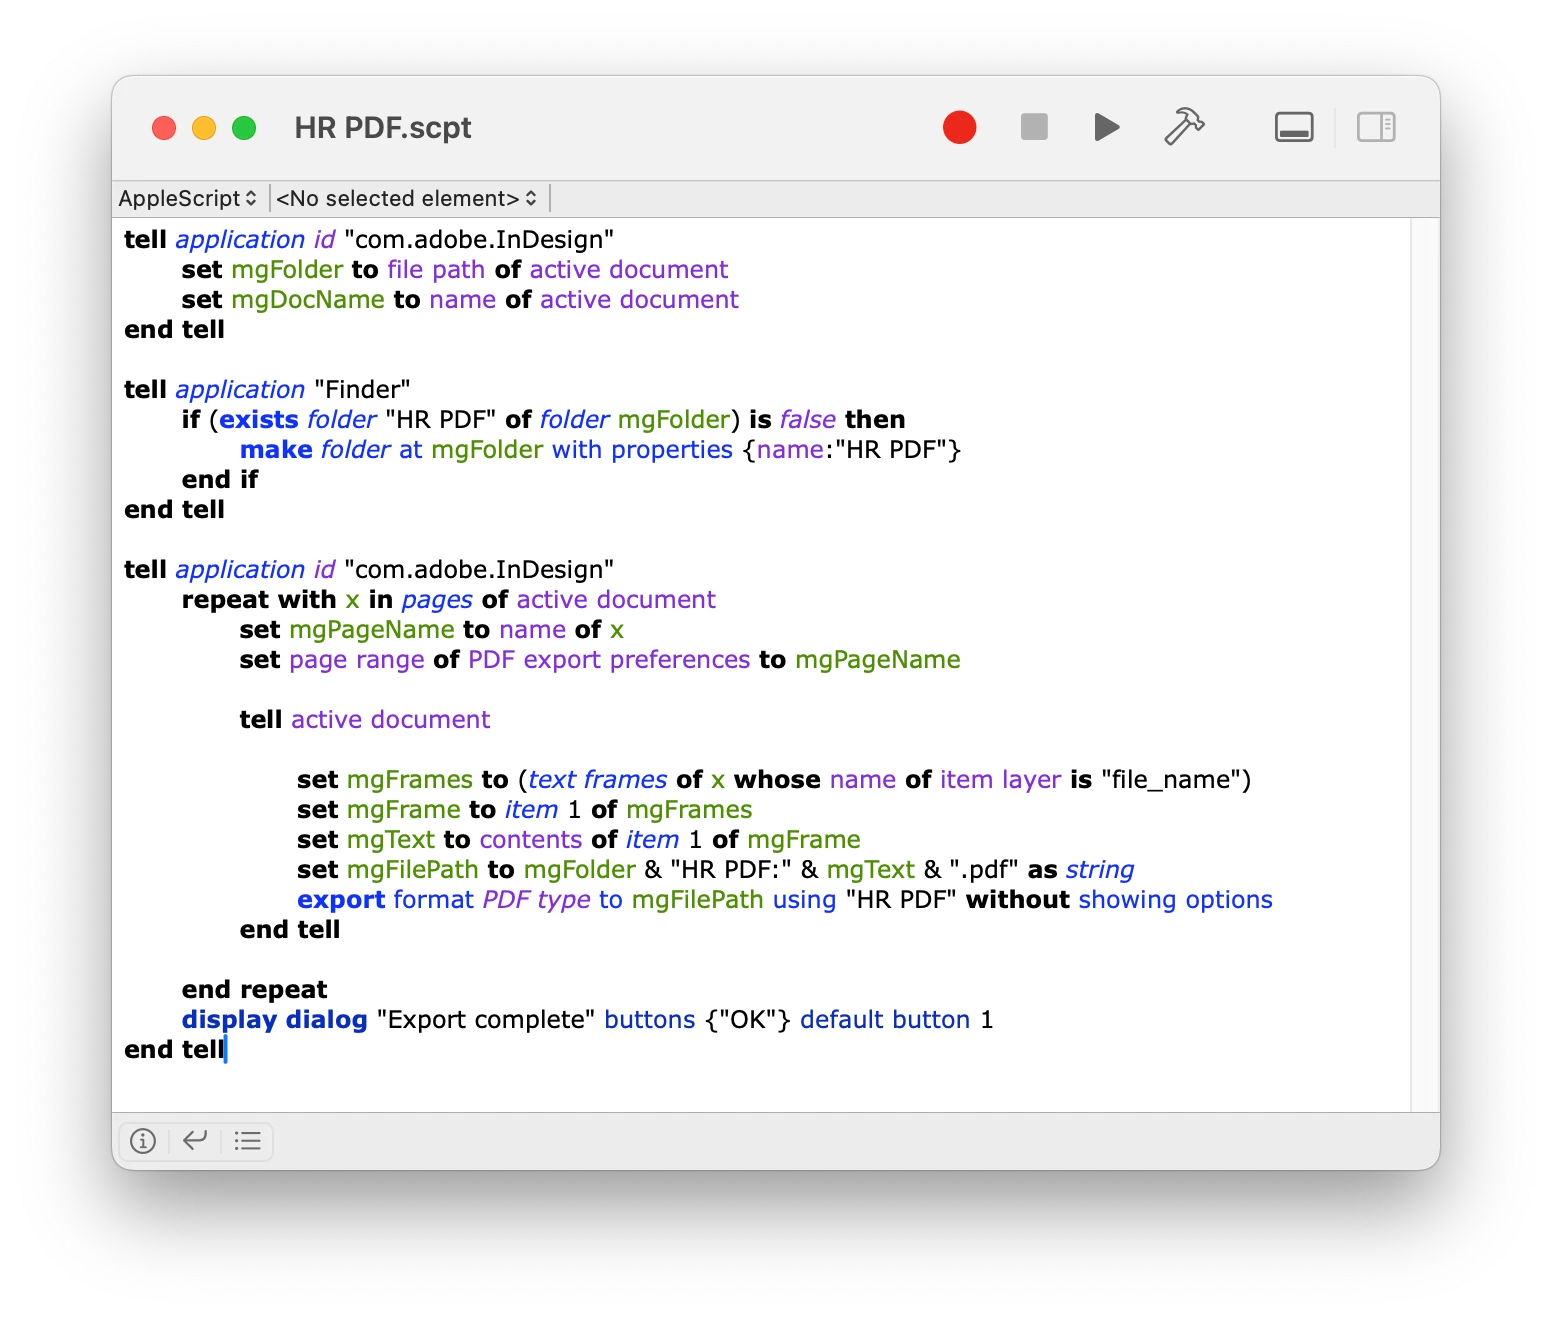Click the 'tell active document' line
1552x1318 pixels.
click(365, 720)
